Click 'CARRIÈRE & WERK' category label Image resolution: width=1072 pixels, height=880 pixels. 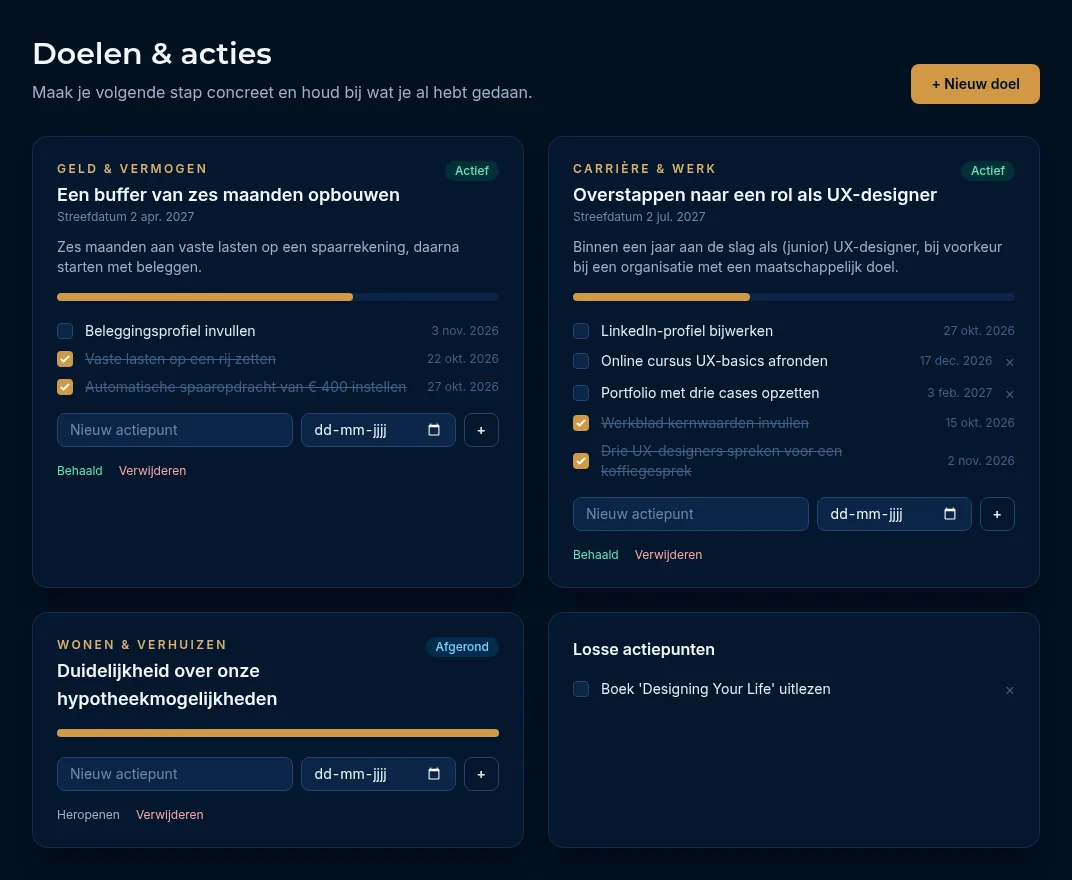click(x=645, y=169)
